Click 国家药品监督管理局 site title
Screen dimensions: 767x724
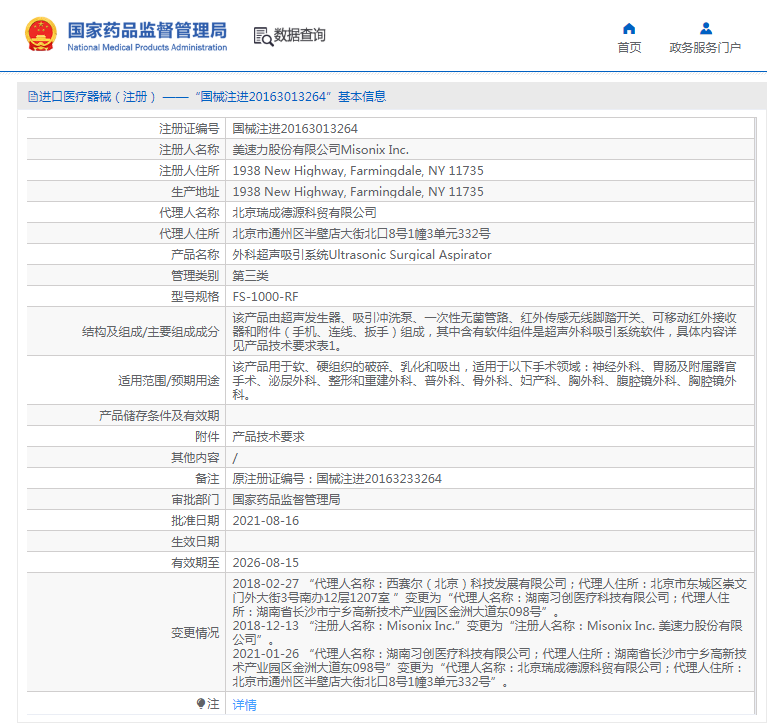point(147,30)
